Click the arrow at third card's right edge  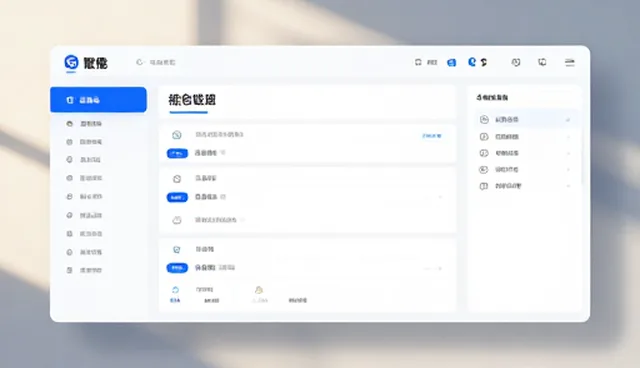[x=440, y=268]
